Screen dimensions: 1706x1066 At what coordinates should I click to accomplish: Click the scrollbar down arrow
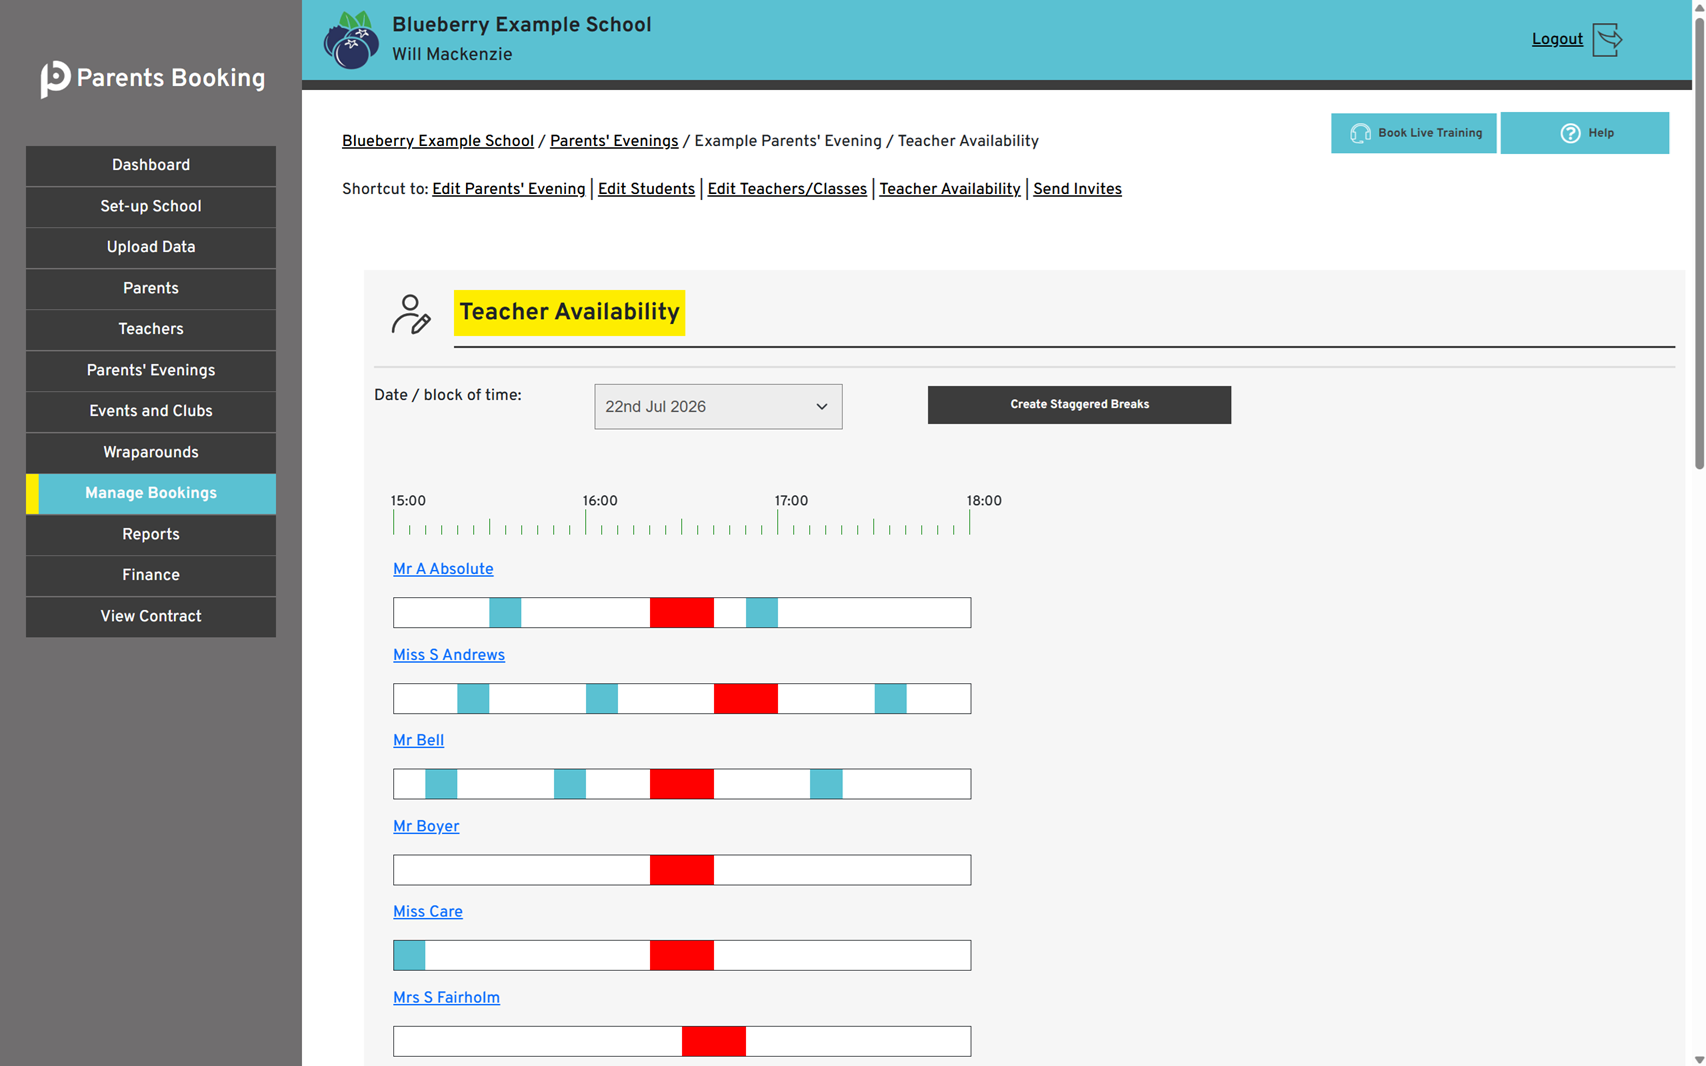(1699, 1059)
